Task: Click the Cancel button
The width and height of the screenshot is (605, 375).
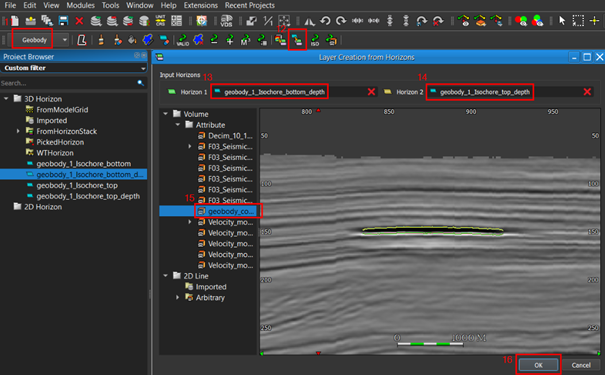Action: coord(581,365)
